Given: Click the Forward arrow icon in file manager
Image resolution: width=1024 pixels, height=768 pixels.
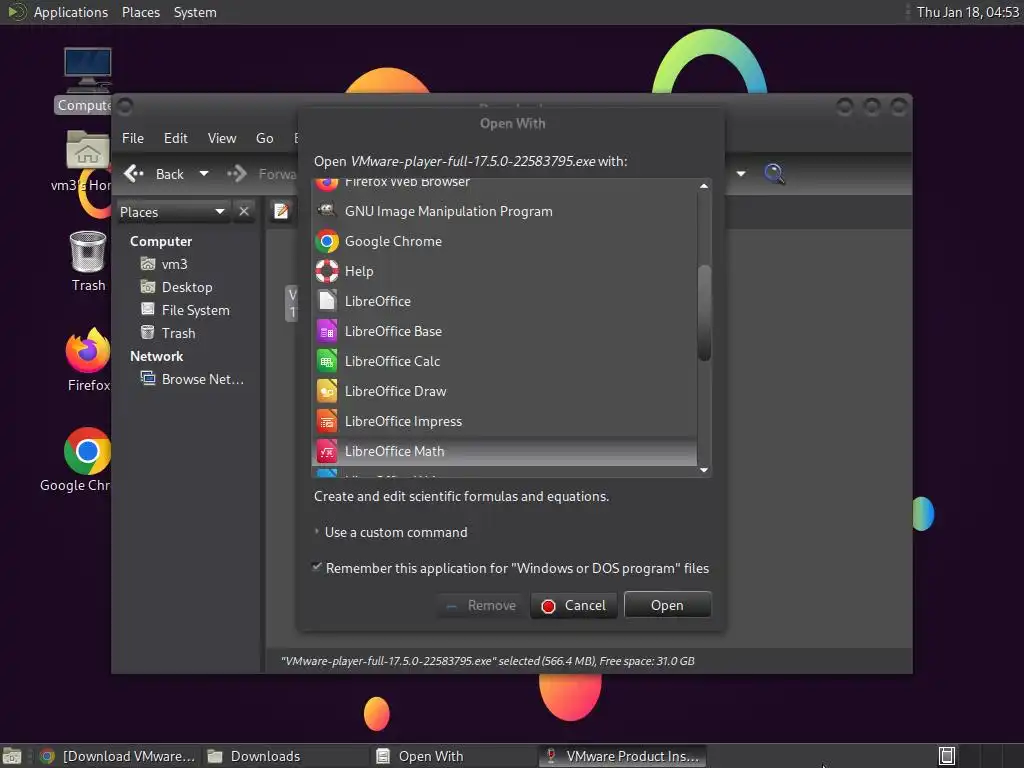Looking at the screenshot, I should point(237,174).
